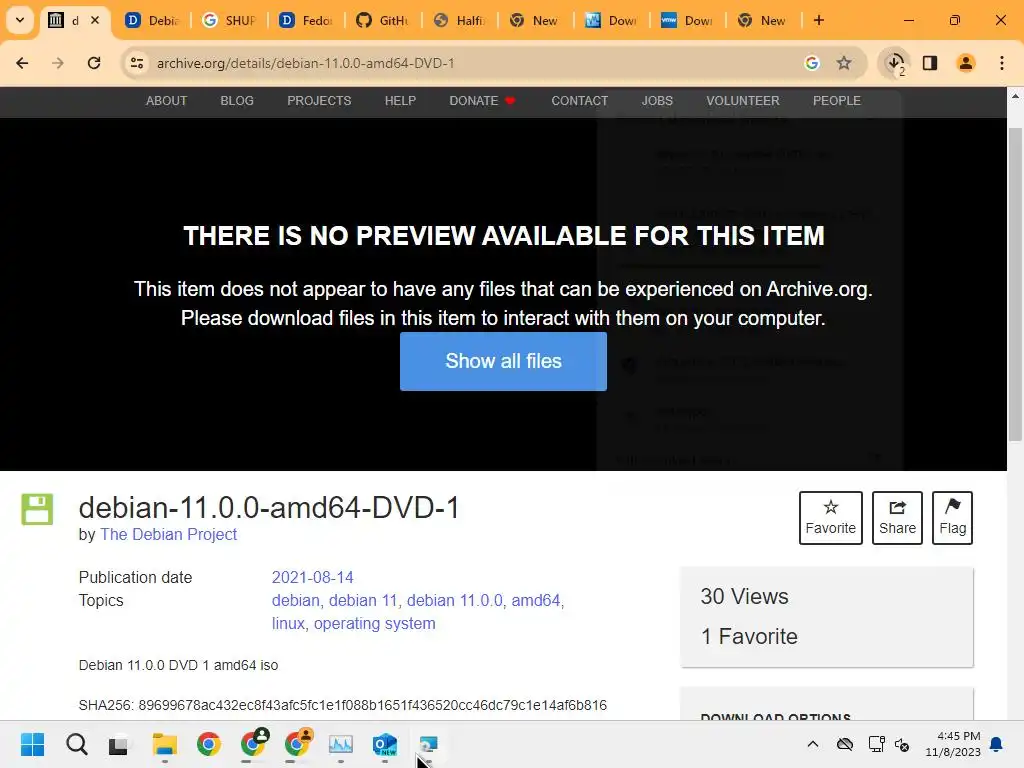This screenshot has height=768, width=1024.
Task: Open the 'debian 11' topic link
Action: (362, 600)
